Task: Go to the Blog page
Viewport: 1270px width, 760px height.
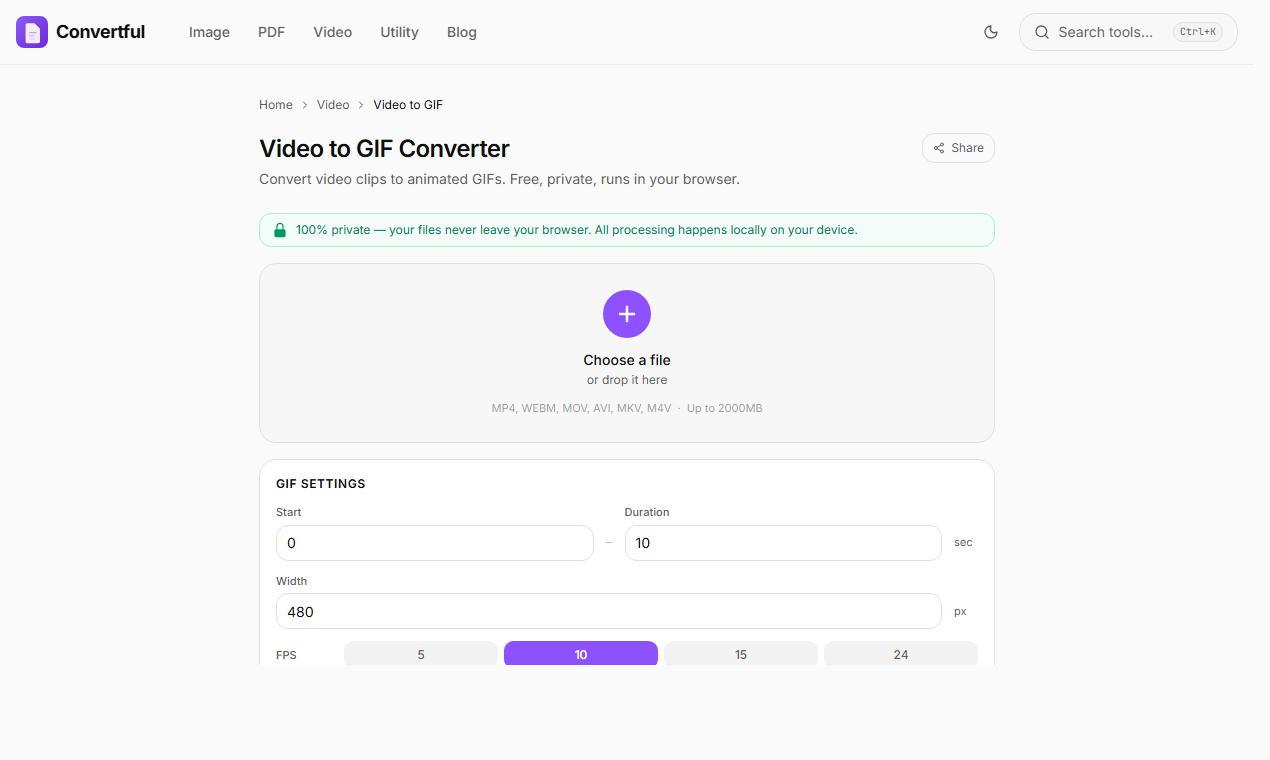Action: pyautogui.click(x=462, y=32)
